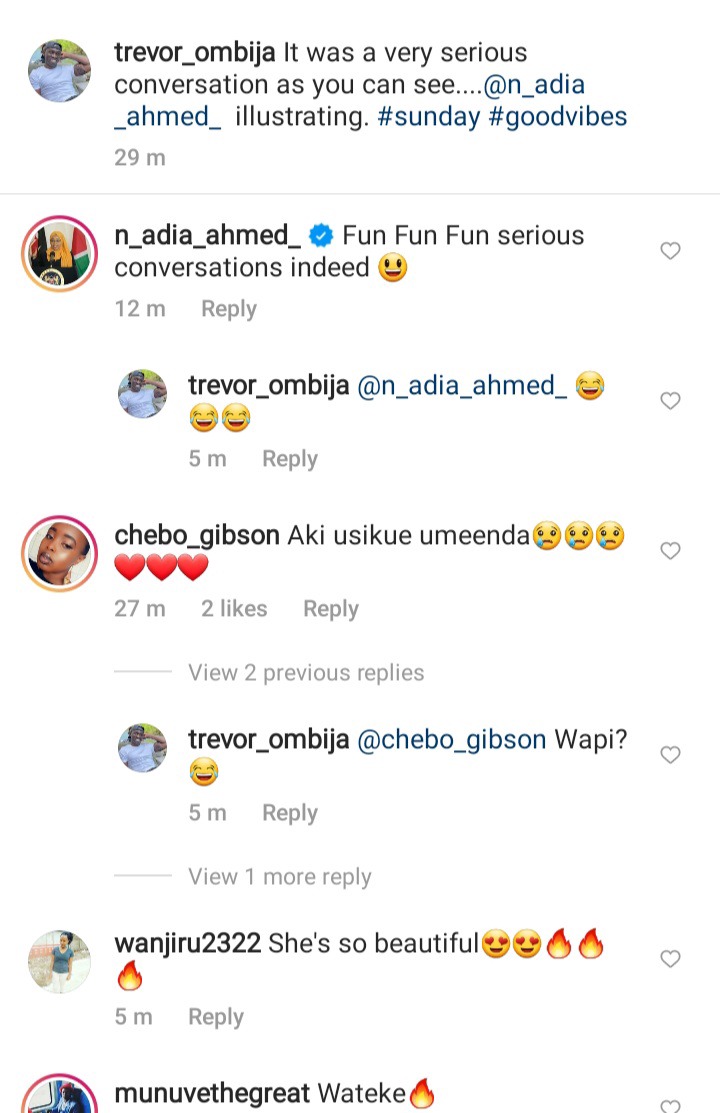Reply to trevor_ombija's Wapi? comment

click(x=290, y=813)
